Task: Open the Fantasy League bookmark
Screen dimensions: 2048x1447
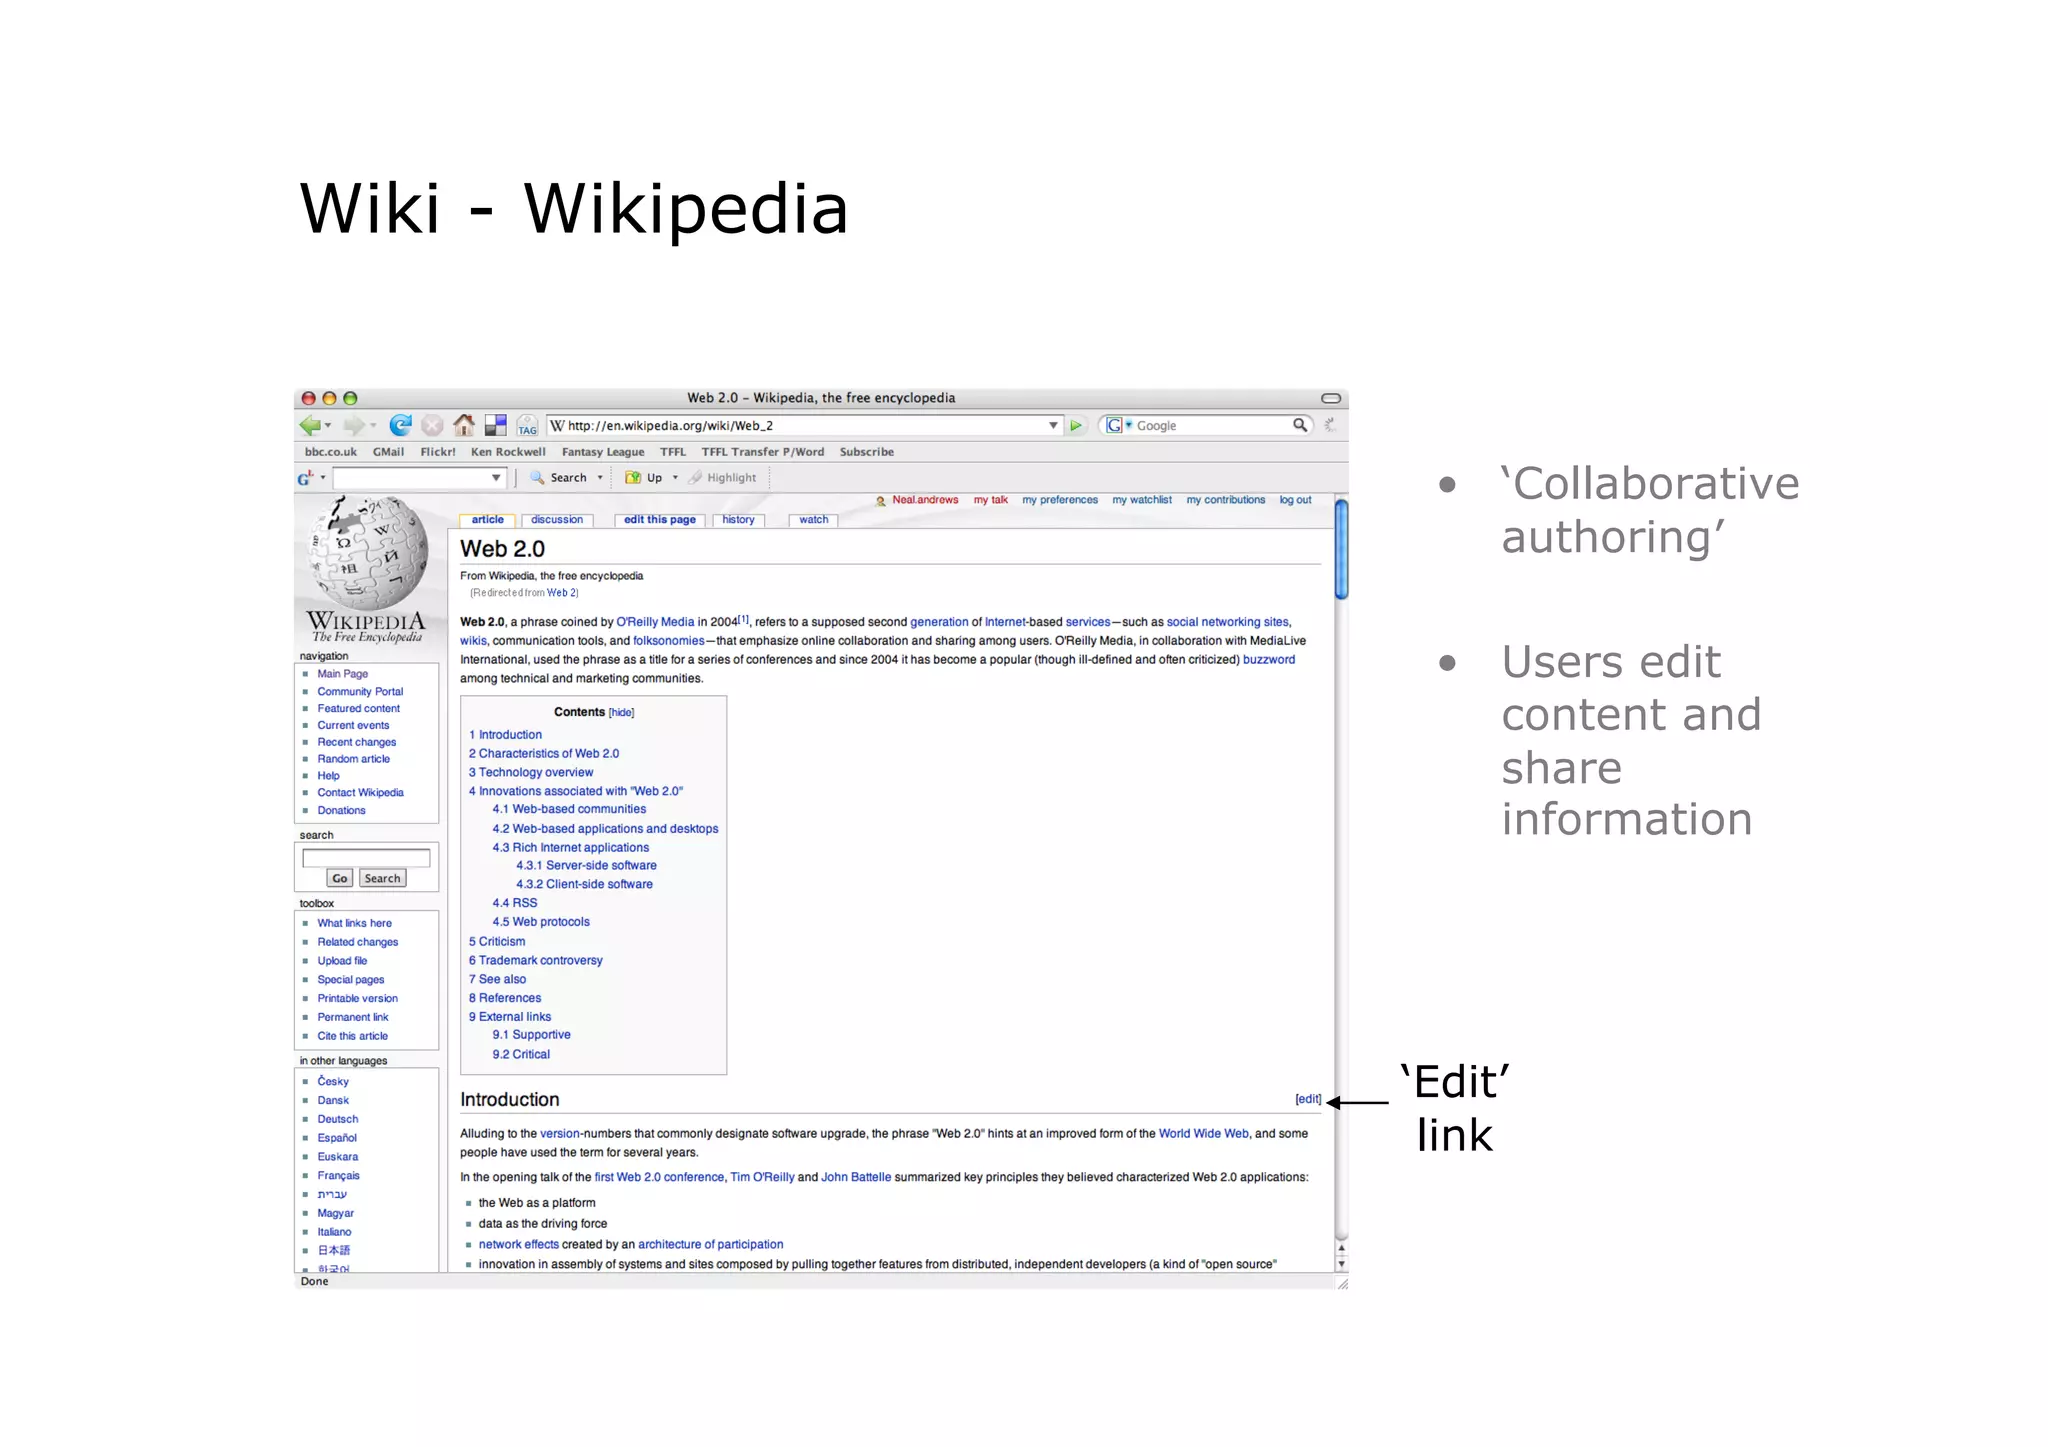Action: (603, 452)
